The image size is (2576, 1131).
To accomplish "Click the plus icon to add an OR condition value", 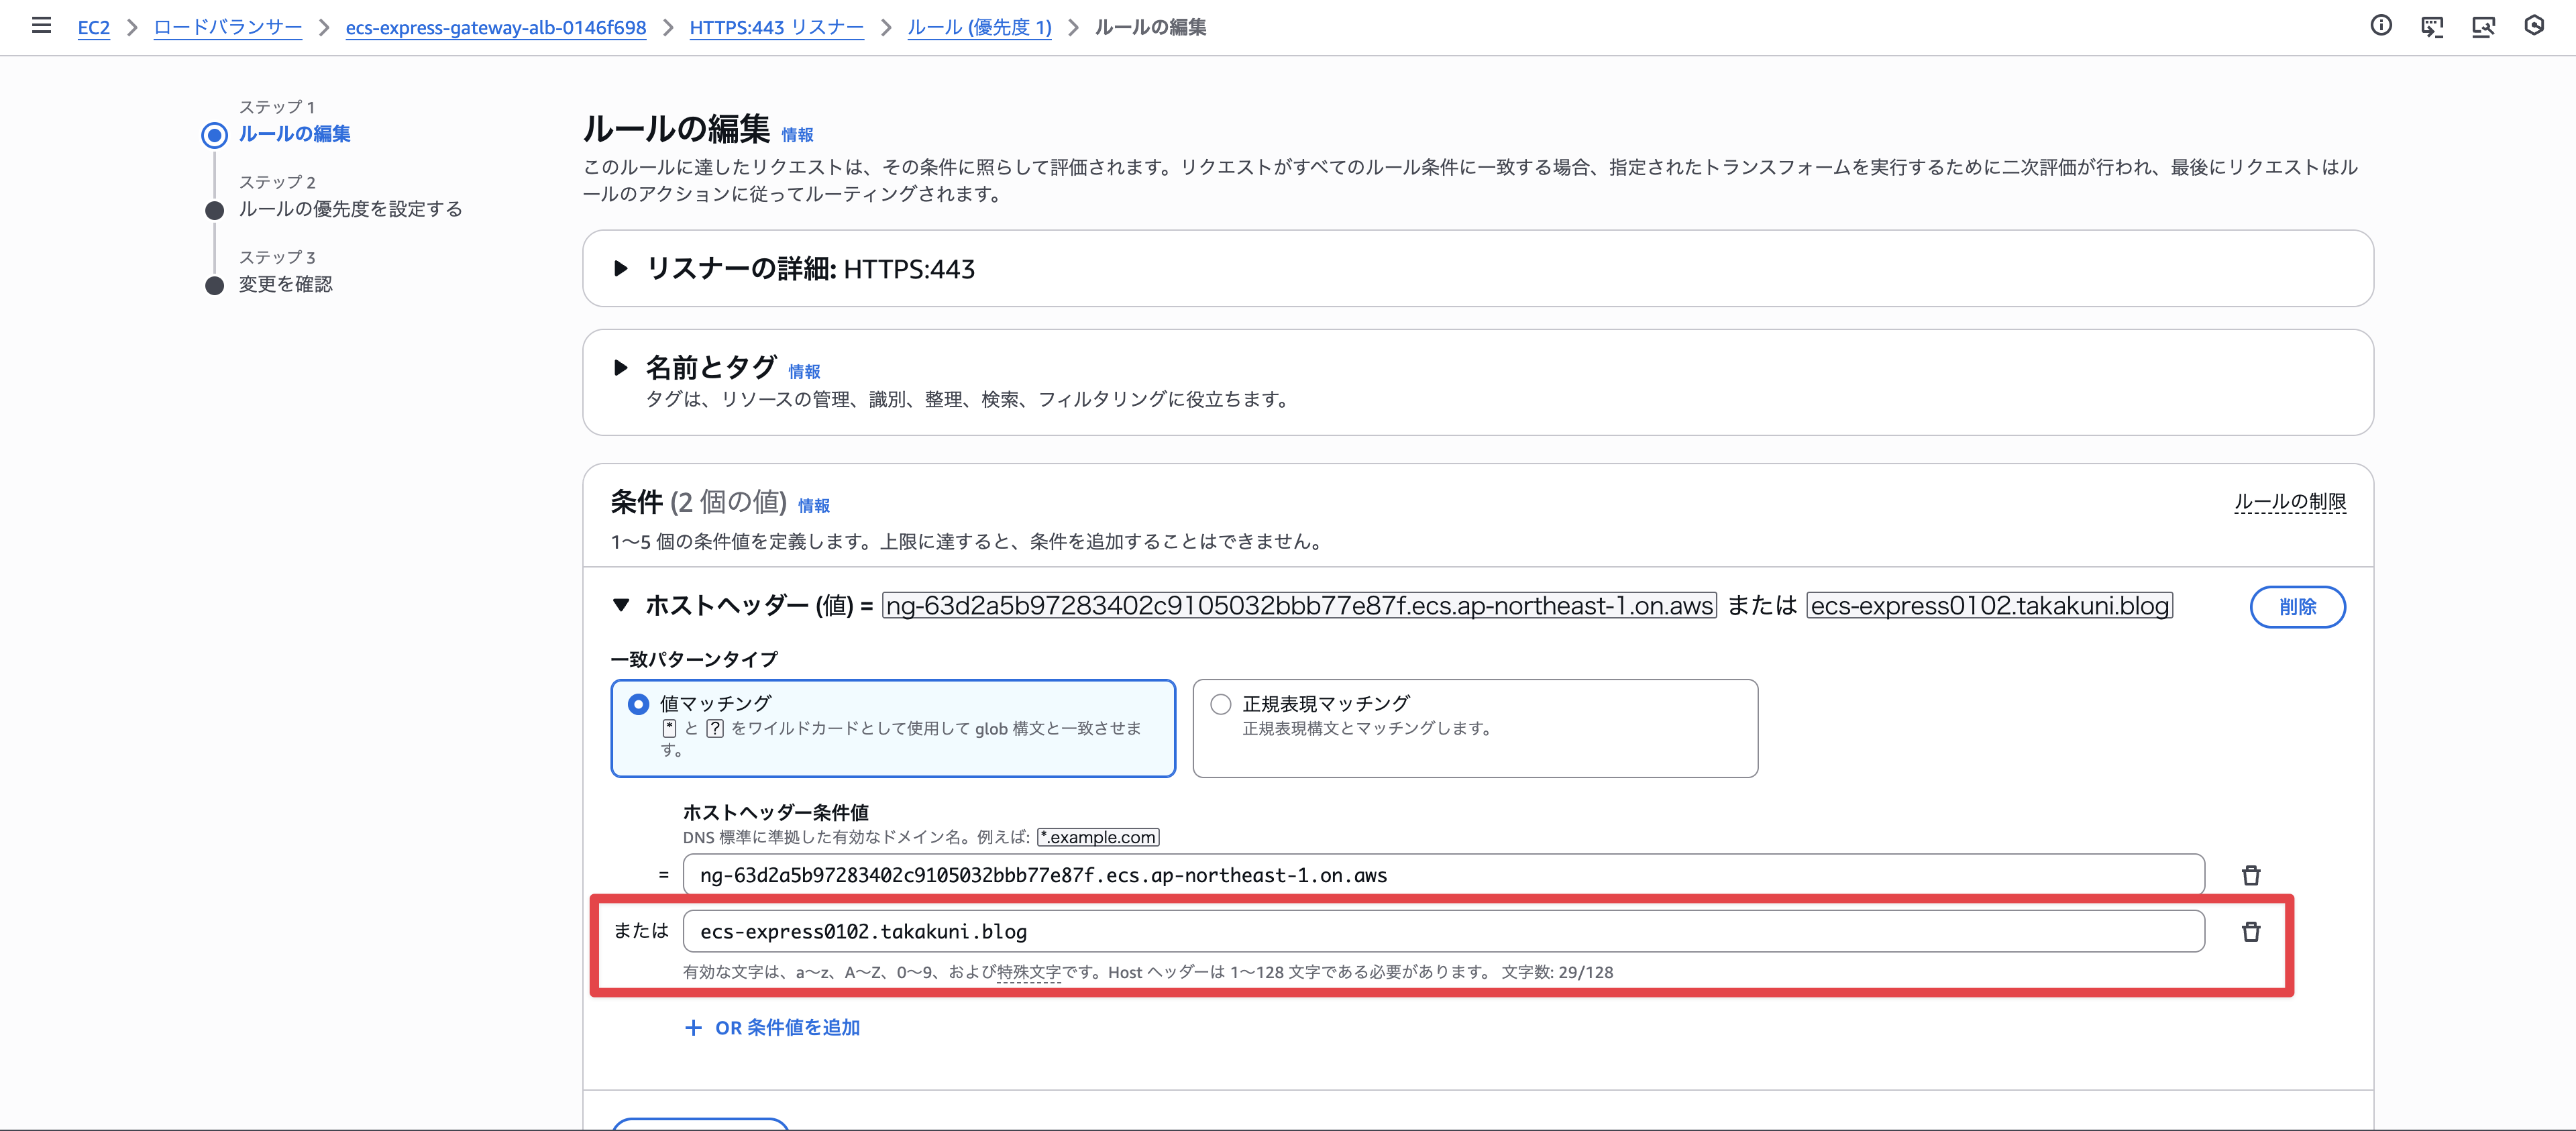I will [x=693, y=1027].
